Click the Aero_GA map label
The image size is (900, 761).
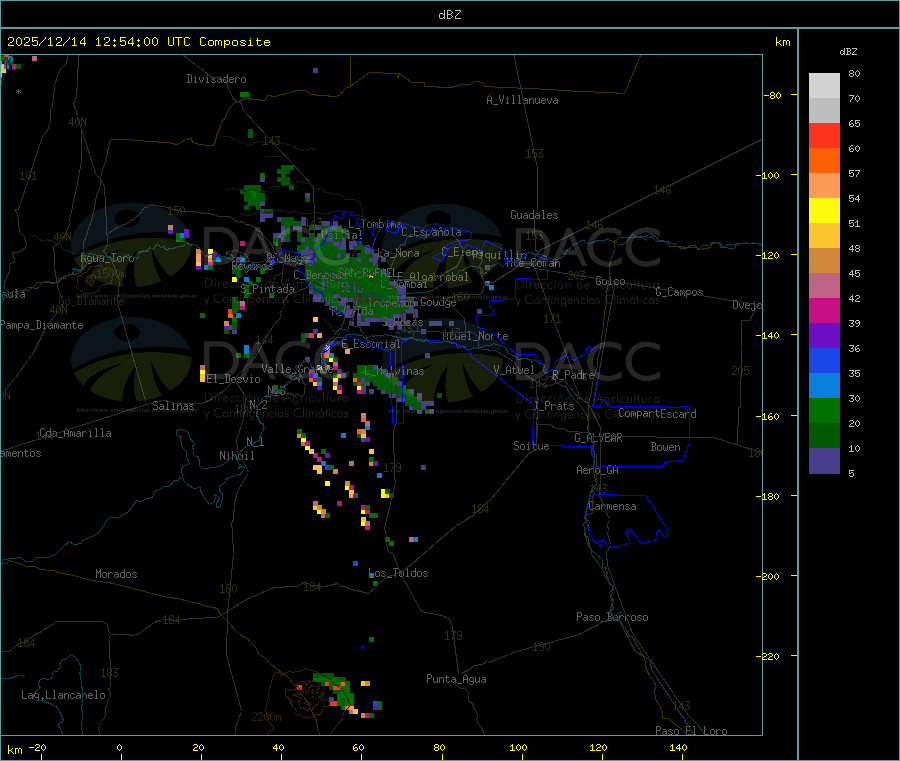pos(598,470)
